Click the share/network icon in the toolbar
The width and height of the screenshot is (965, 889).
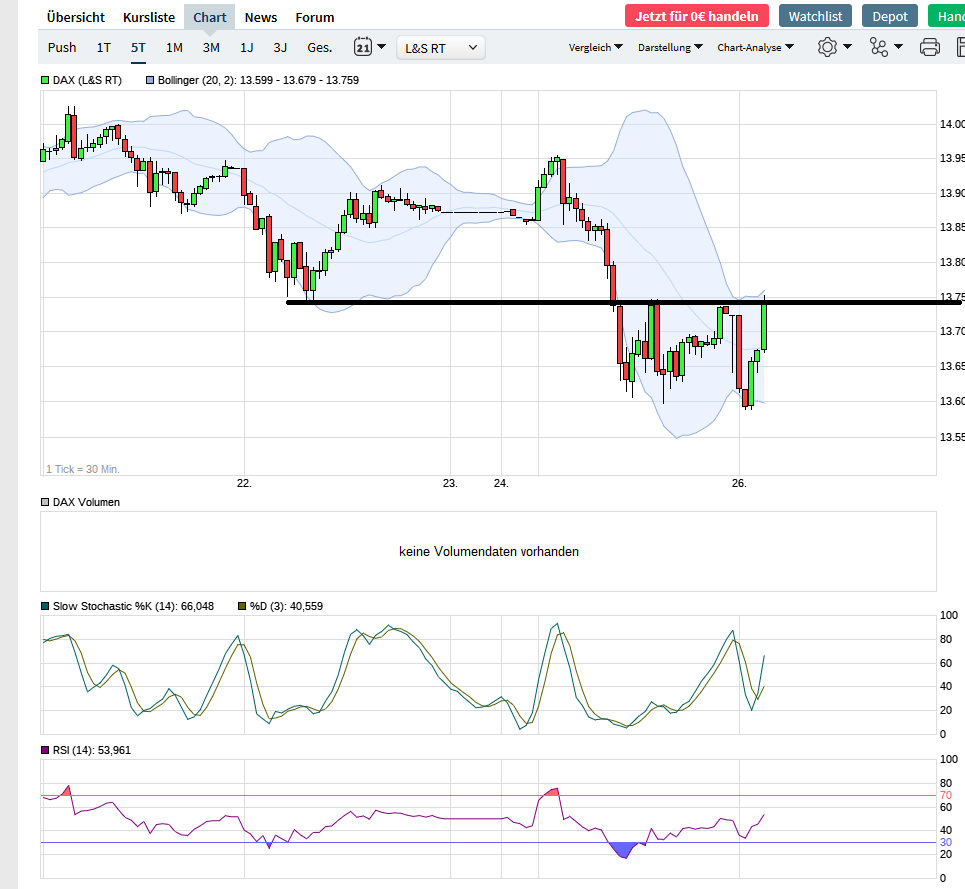pos(879,46)
